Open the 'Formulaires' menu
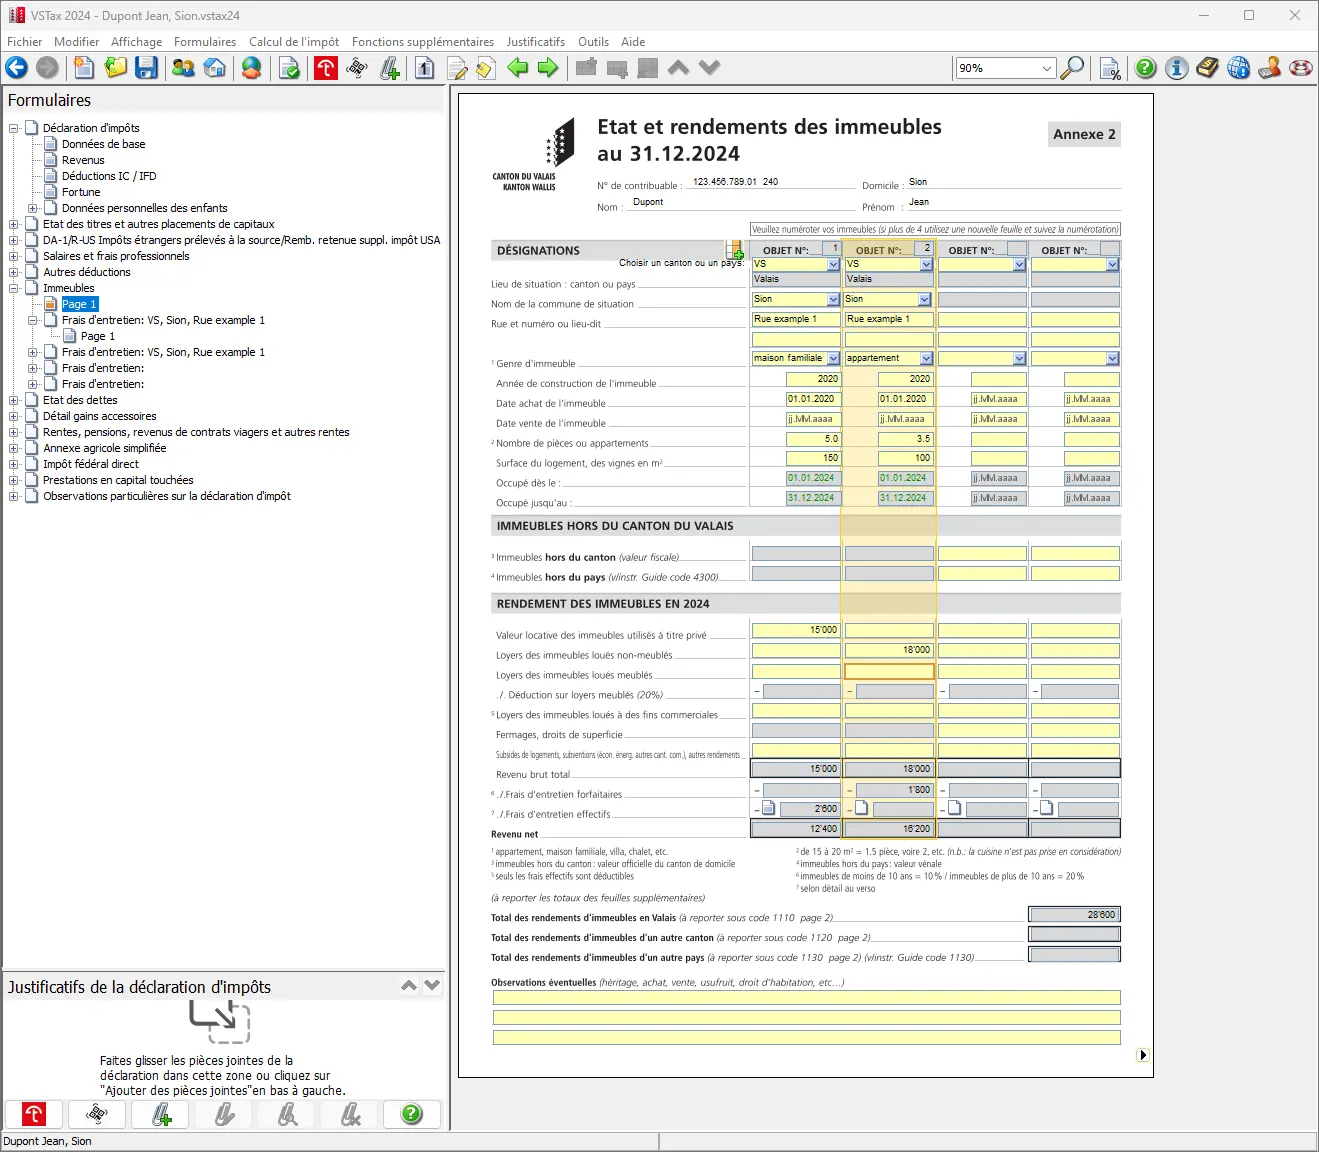Image resolution: width=1319 pixels, height=1152 pixels. pyautogui.click(x=204, y=42)
